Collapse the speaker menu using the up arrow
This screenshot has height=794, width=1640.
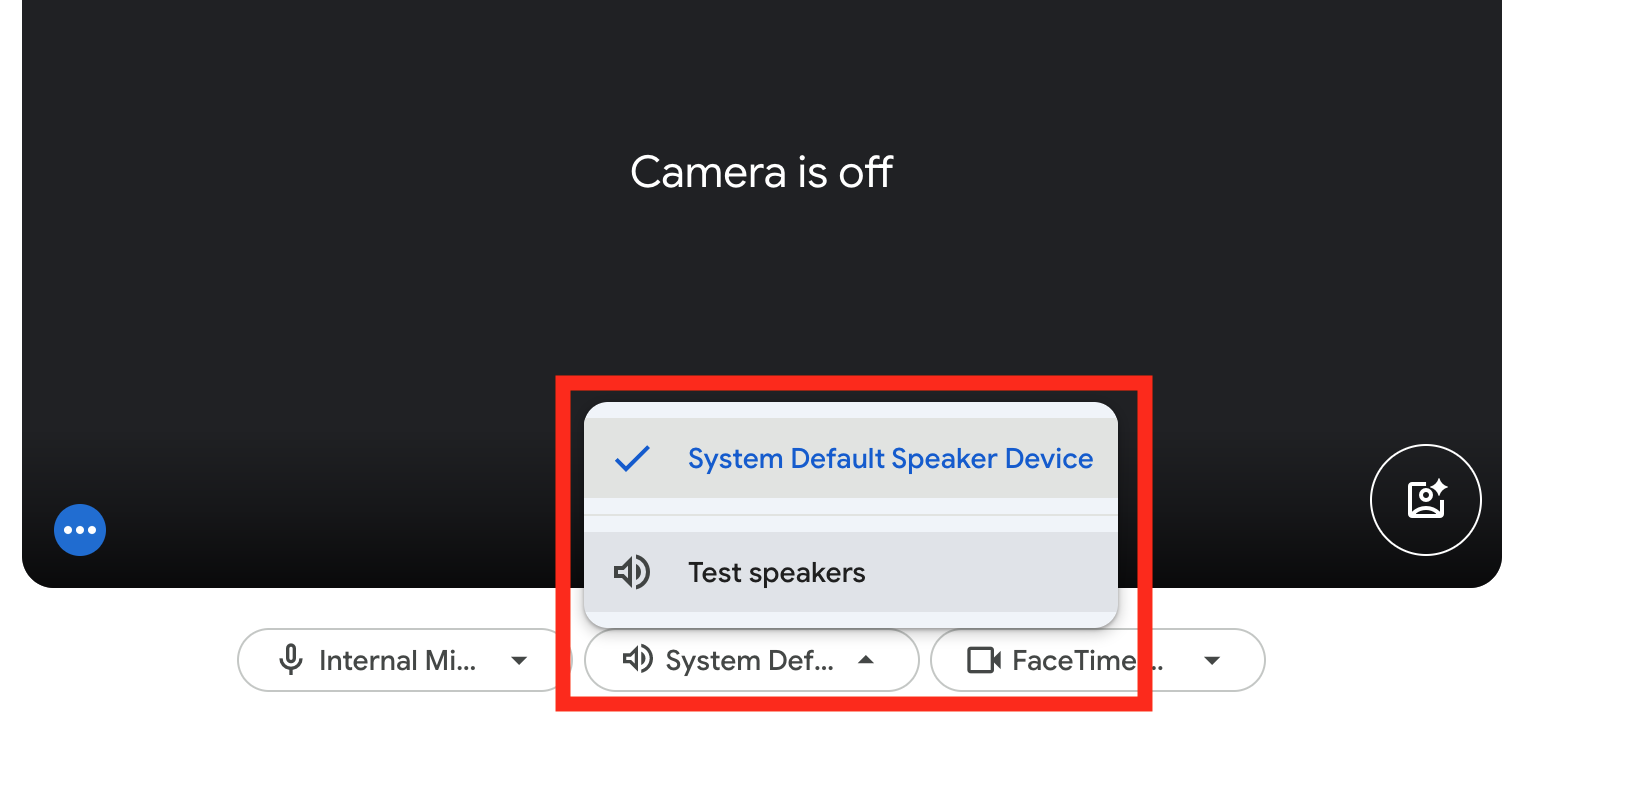[x=866, y=660]
